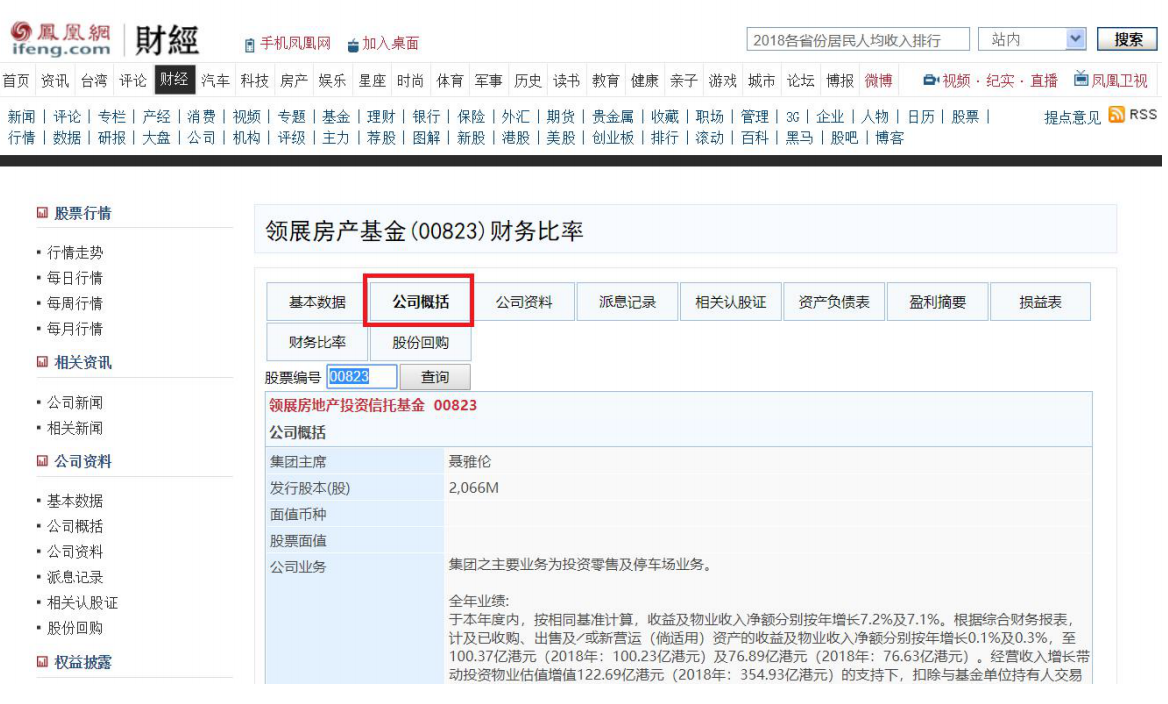The image size is (1168, 704).
Task: Select the 权益披露 section icon
Action: pyautogui.click(x=42, y=662)
